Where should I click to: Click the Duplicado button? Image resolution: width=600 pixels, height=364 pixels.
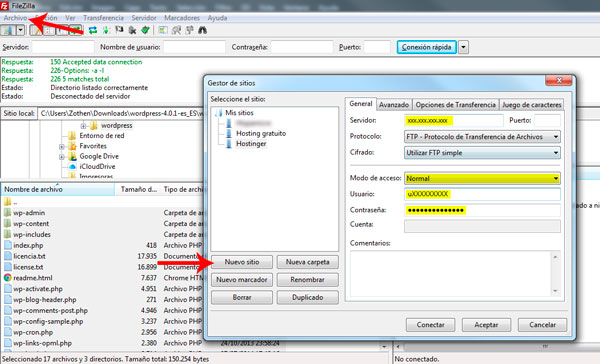(x=308, y=297)
